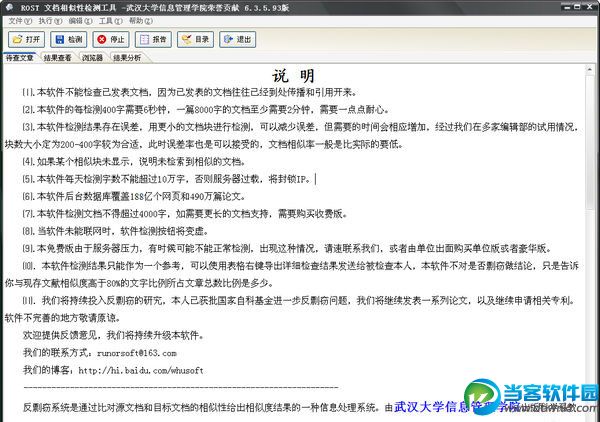
Task: Switch to the 结果分析 tab
Action: tap(127, 58)
